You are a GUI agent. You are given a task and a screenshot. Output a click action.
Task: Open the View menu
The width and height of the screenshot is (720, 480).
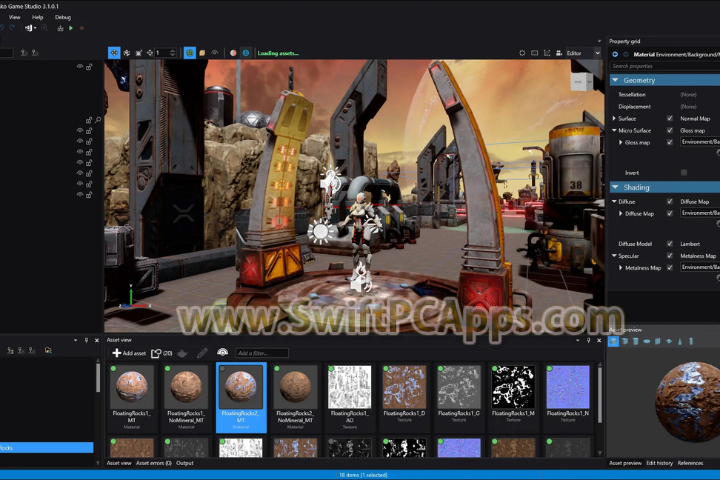(x=15, y=17)
